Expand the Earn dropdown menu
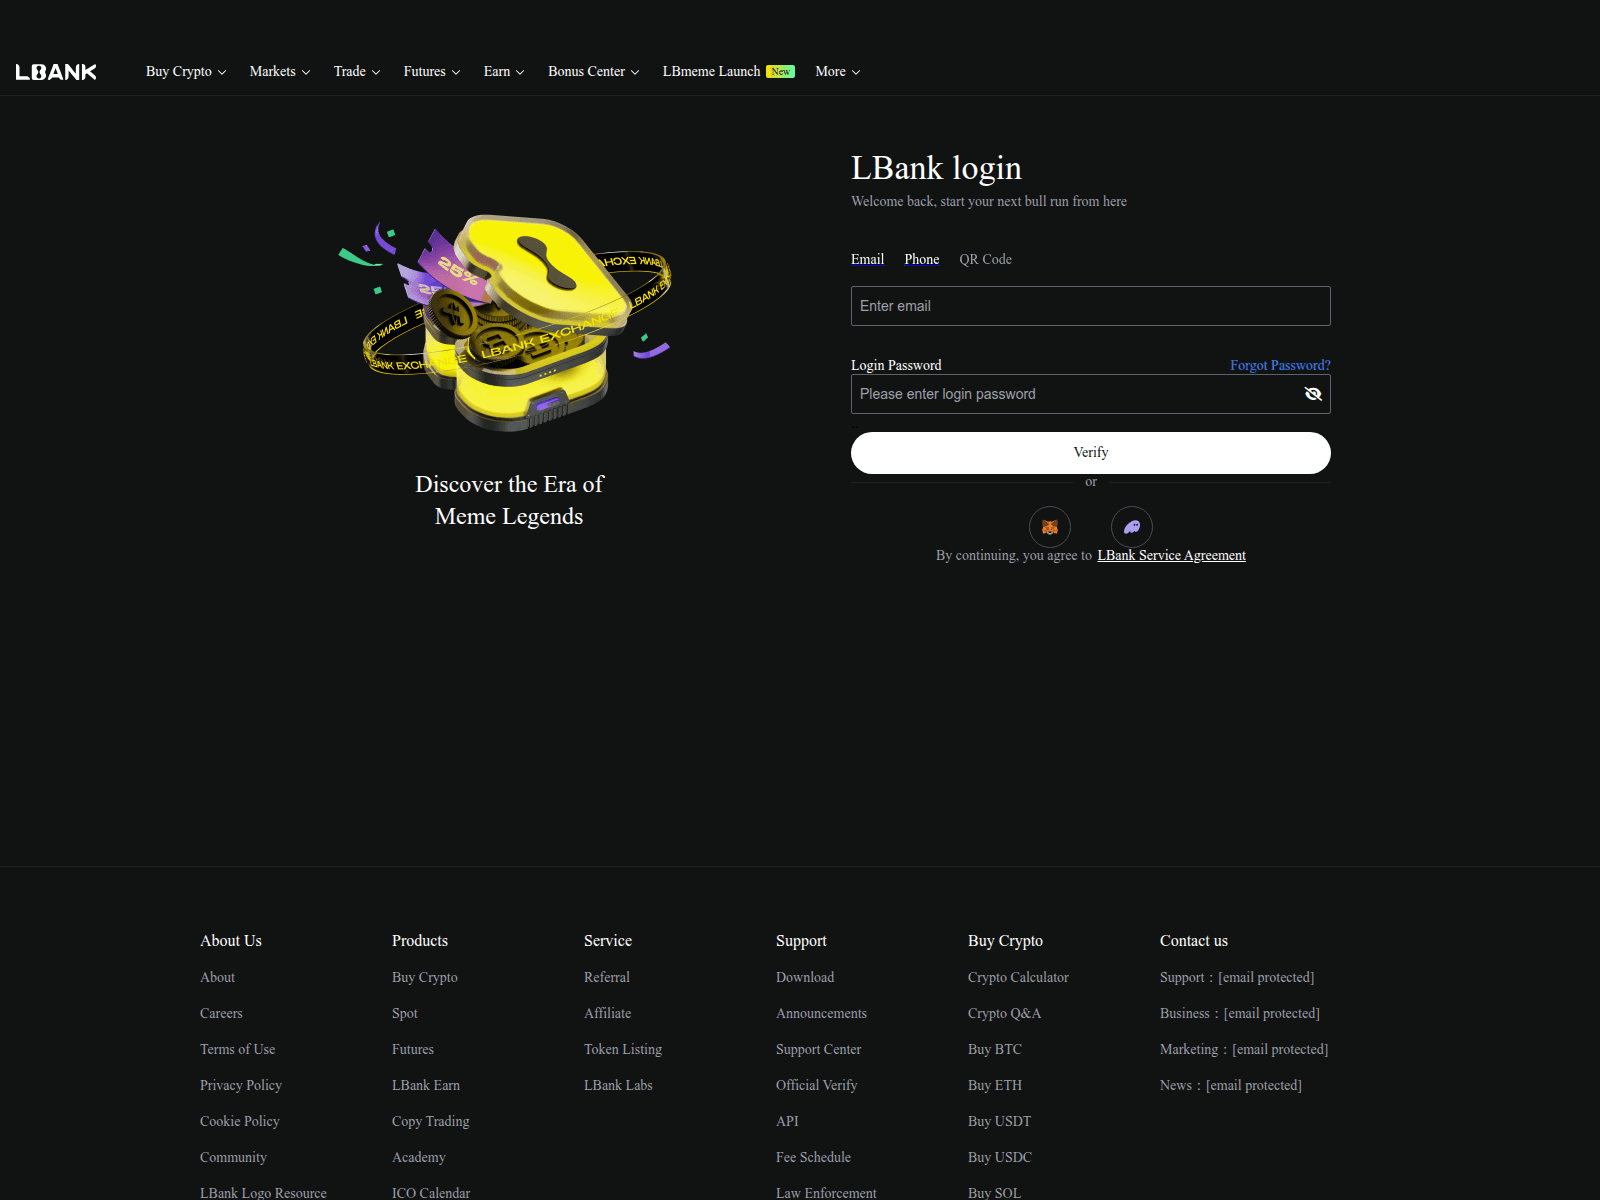The image size is (1600, 1200). point(504,72)
